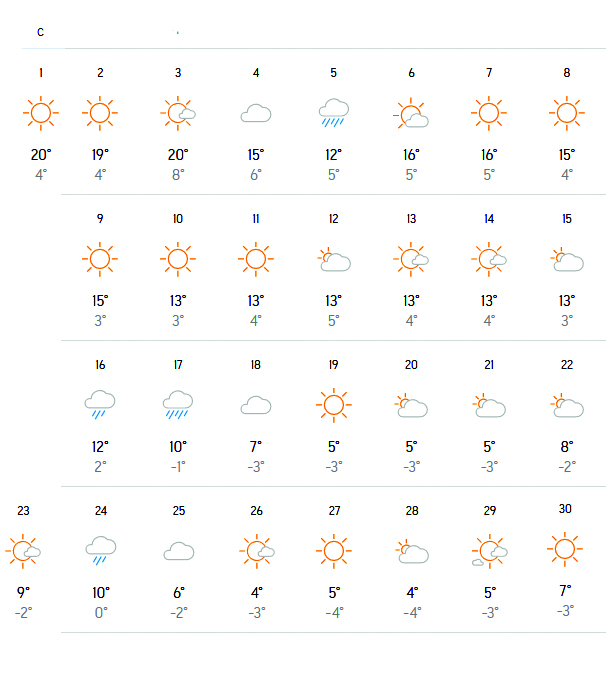The height and width of the screenshot is (674, 615).
Task: Click the cloudy icon for day 4
Action: click(256, 114)
